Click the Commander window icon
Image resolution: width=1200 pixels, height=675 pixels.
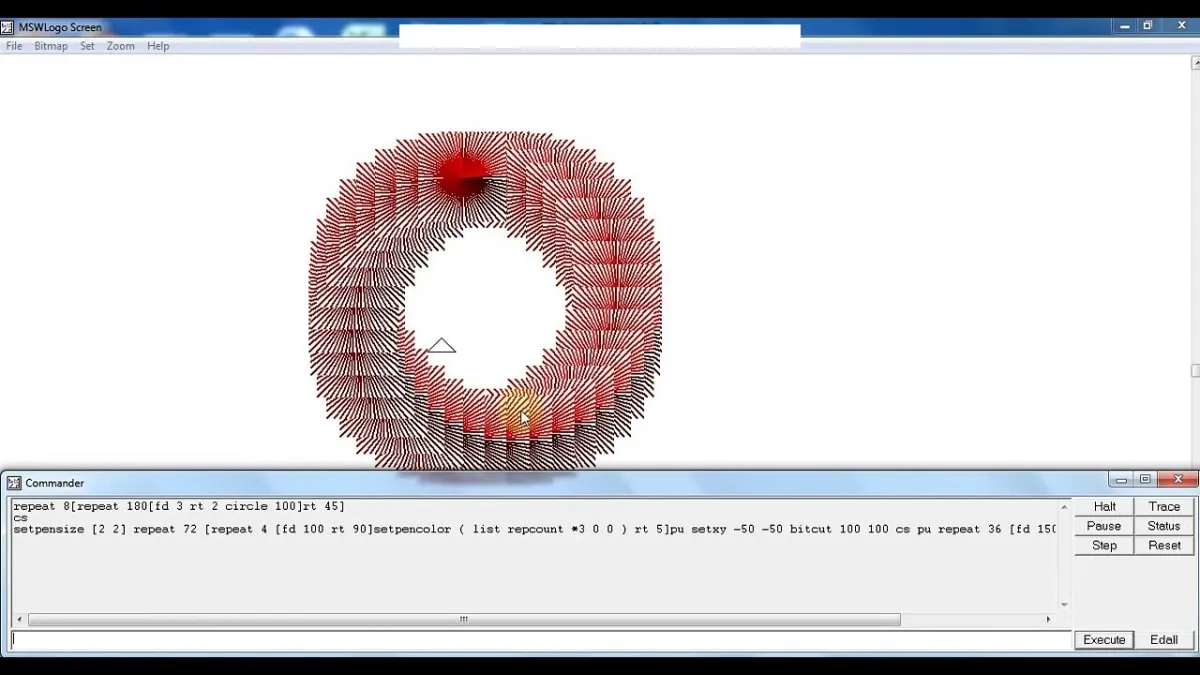13,483
